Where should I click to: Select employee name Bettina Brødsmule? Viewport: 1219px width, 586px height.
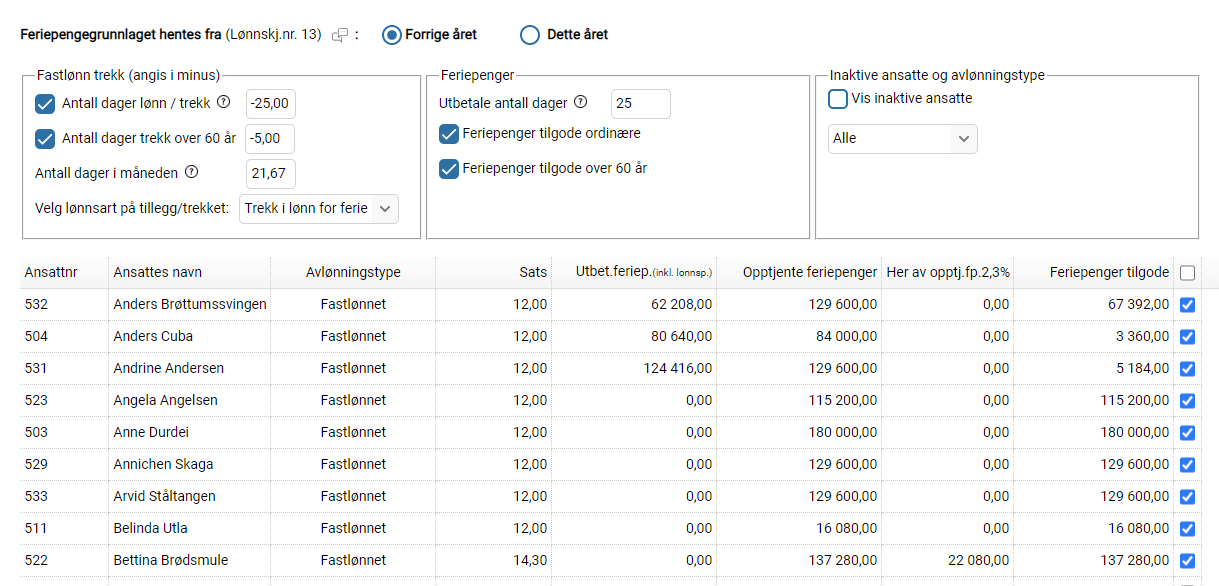[170, 560]
